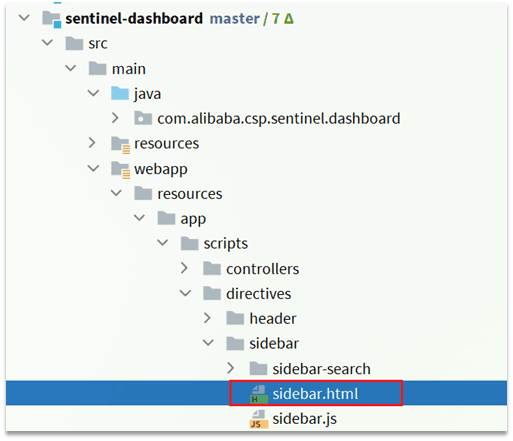Select the main folder label

(x=129, y=69)
